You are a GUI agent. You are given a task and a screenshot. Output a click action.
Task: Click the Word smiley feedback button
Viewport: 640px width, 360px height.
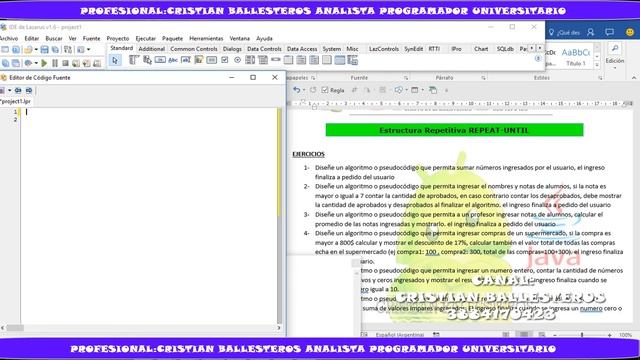tap(630, 32)
